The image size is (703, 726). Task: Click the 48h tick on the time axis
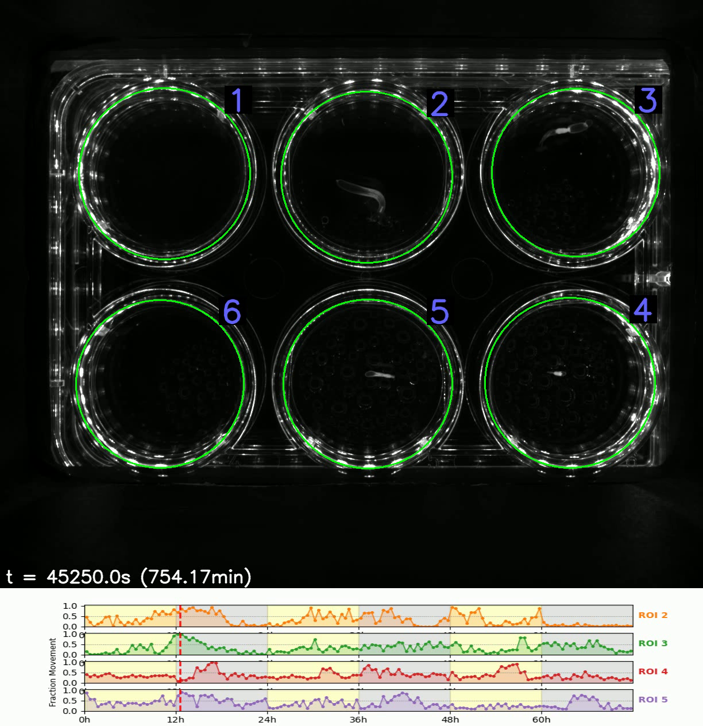click(x=450, y=720)
